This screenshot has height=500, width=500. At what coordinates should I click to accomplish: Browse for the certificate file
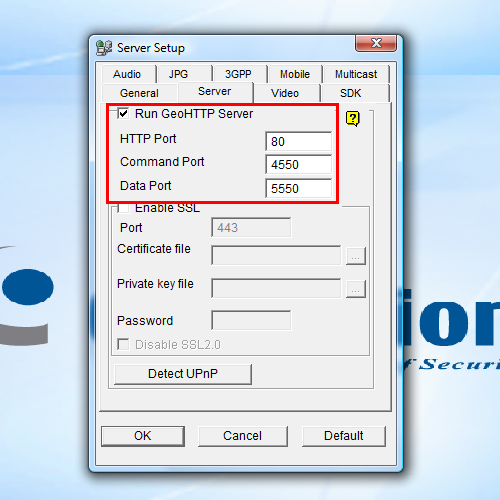(x=356, y=256)
